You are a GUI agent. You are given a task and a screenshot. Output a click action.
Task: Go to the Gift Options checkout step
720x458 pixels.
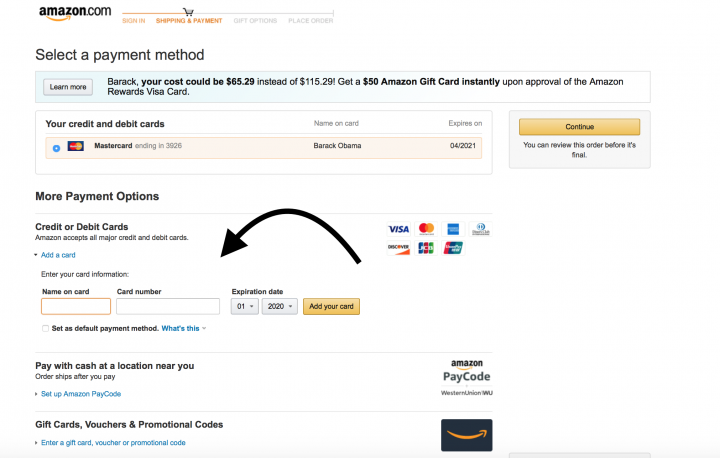pyautogui.click(x=253, y=20)
